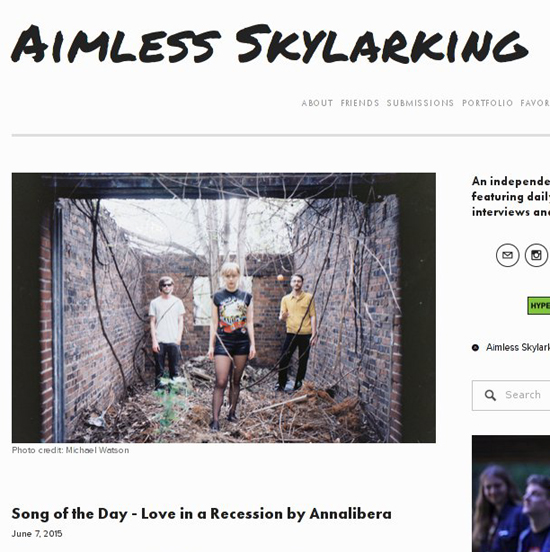Click into the Search input field
This screenshot has width=550, height=552.
coord(511,395)
